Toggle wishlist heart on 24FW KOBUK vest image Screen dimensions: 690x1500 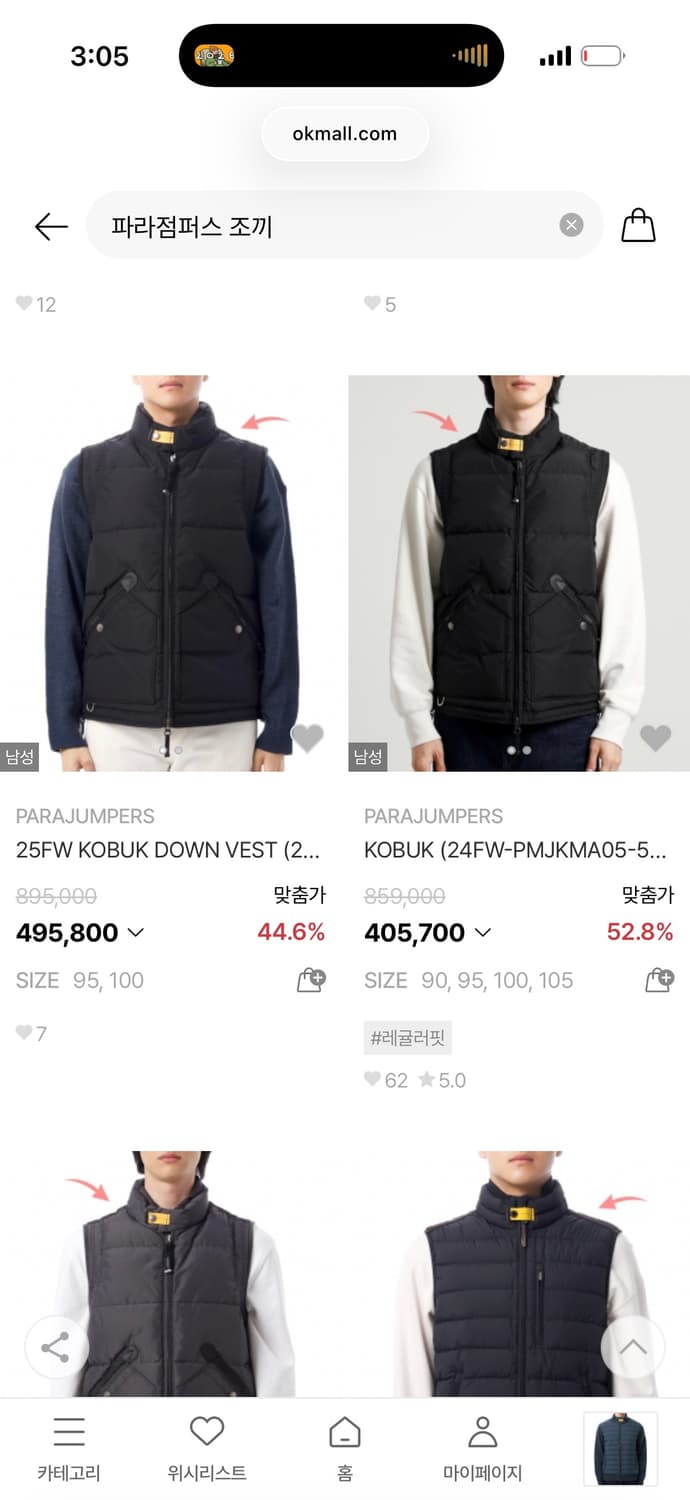(655, 738)
